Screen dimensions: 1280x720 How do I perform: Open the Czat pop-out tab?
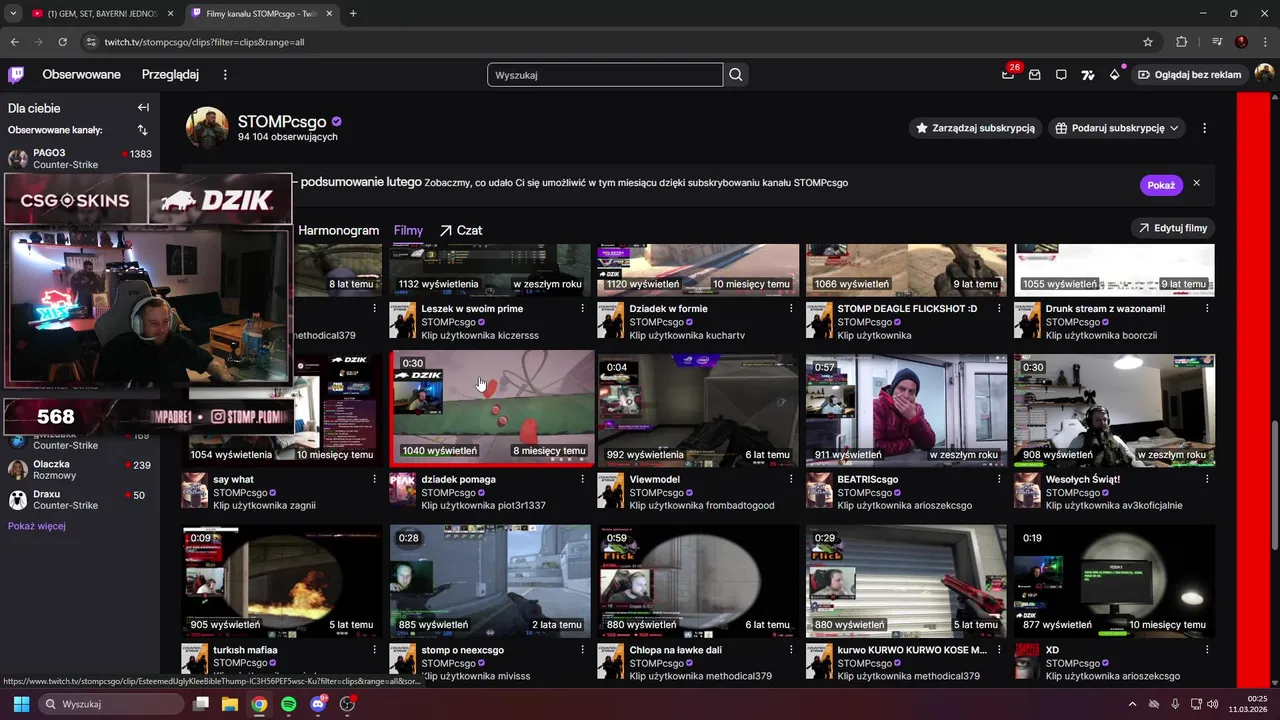click(x=461, y=230)
